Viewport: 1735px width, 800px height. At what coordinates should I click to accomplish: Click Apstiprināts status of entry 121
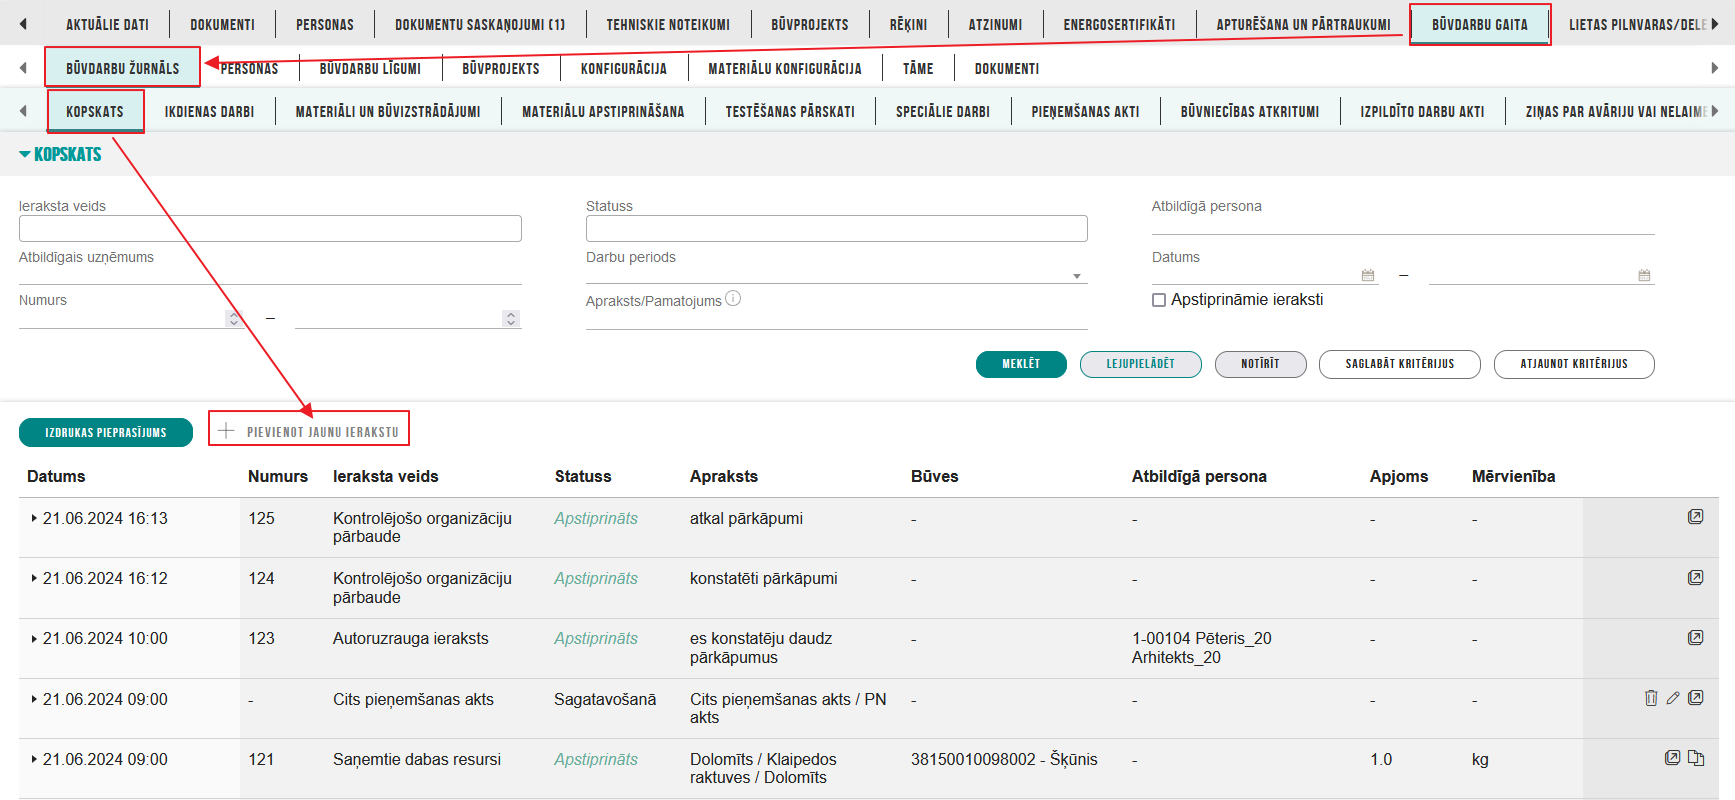(x=596, y=759)
